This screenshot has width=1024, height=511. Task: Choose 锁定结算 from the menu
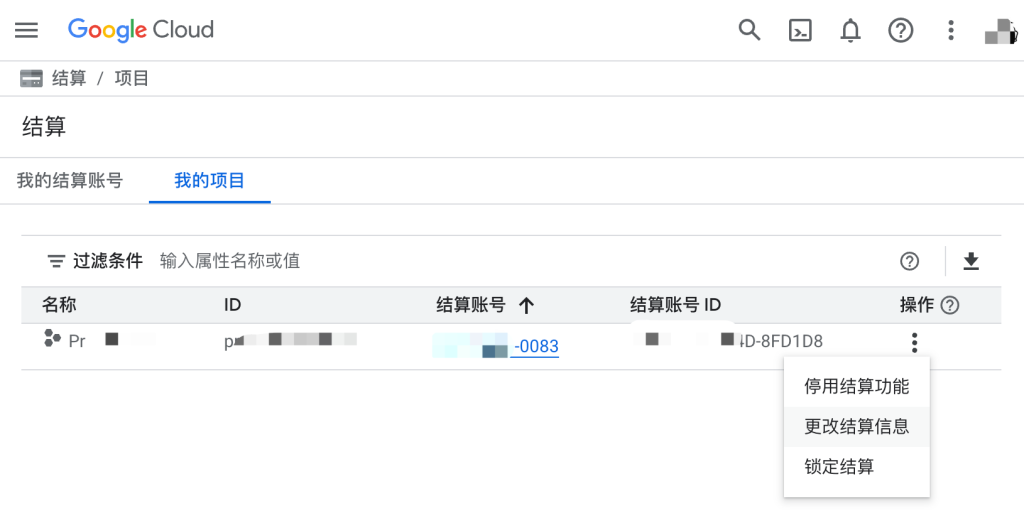[839, 466]
